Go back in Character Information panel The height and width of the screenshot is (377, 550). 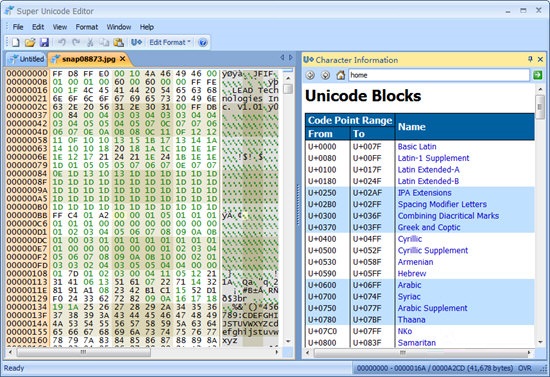(310, 75)
